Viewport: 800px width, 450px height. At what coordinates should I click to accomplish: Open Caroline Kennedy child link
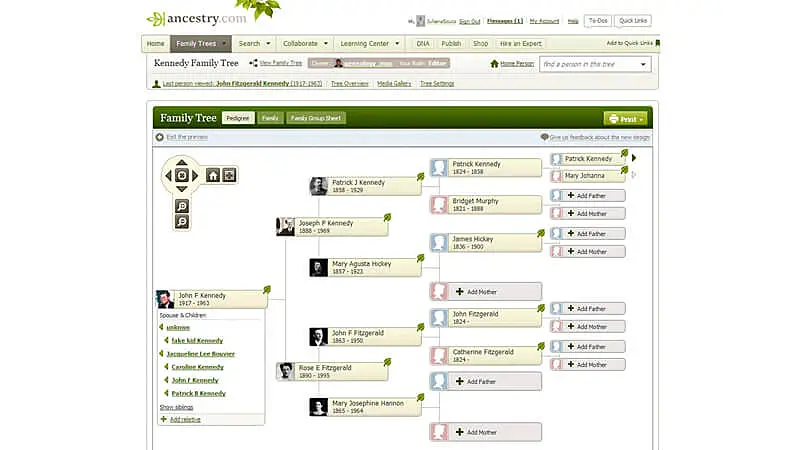click(197, 367)
